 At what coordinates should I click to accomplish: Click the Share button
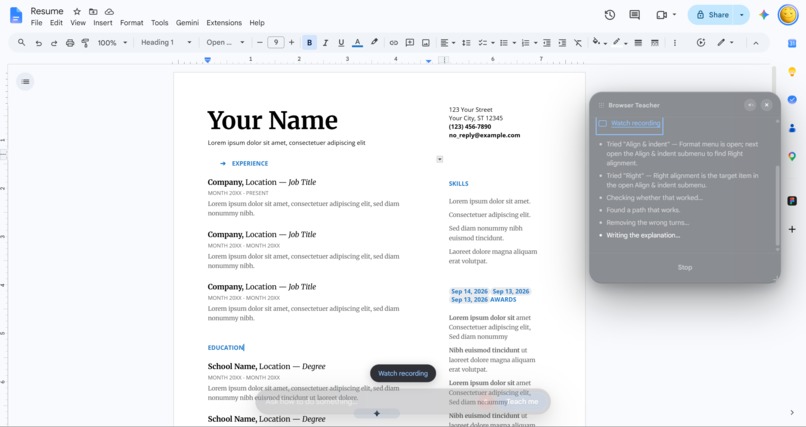coord(712,15)
